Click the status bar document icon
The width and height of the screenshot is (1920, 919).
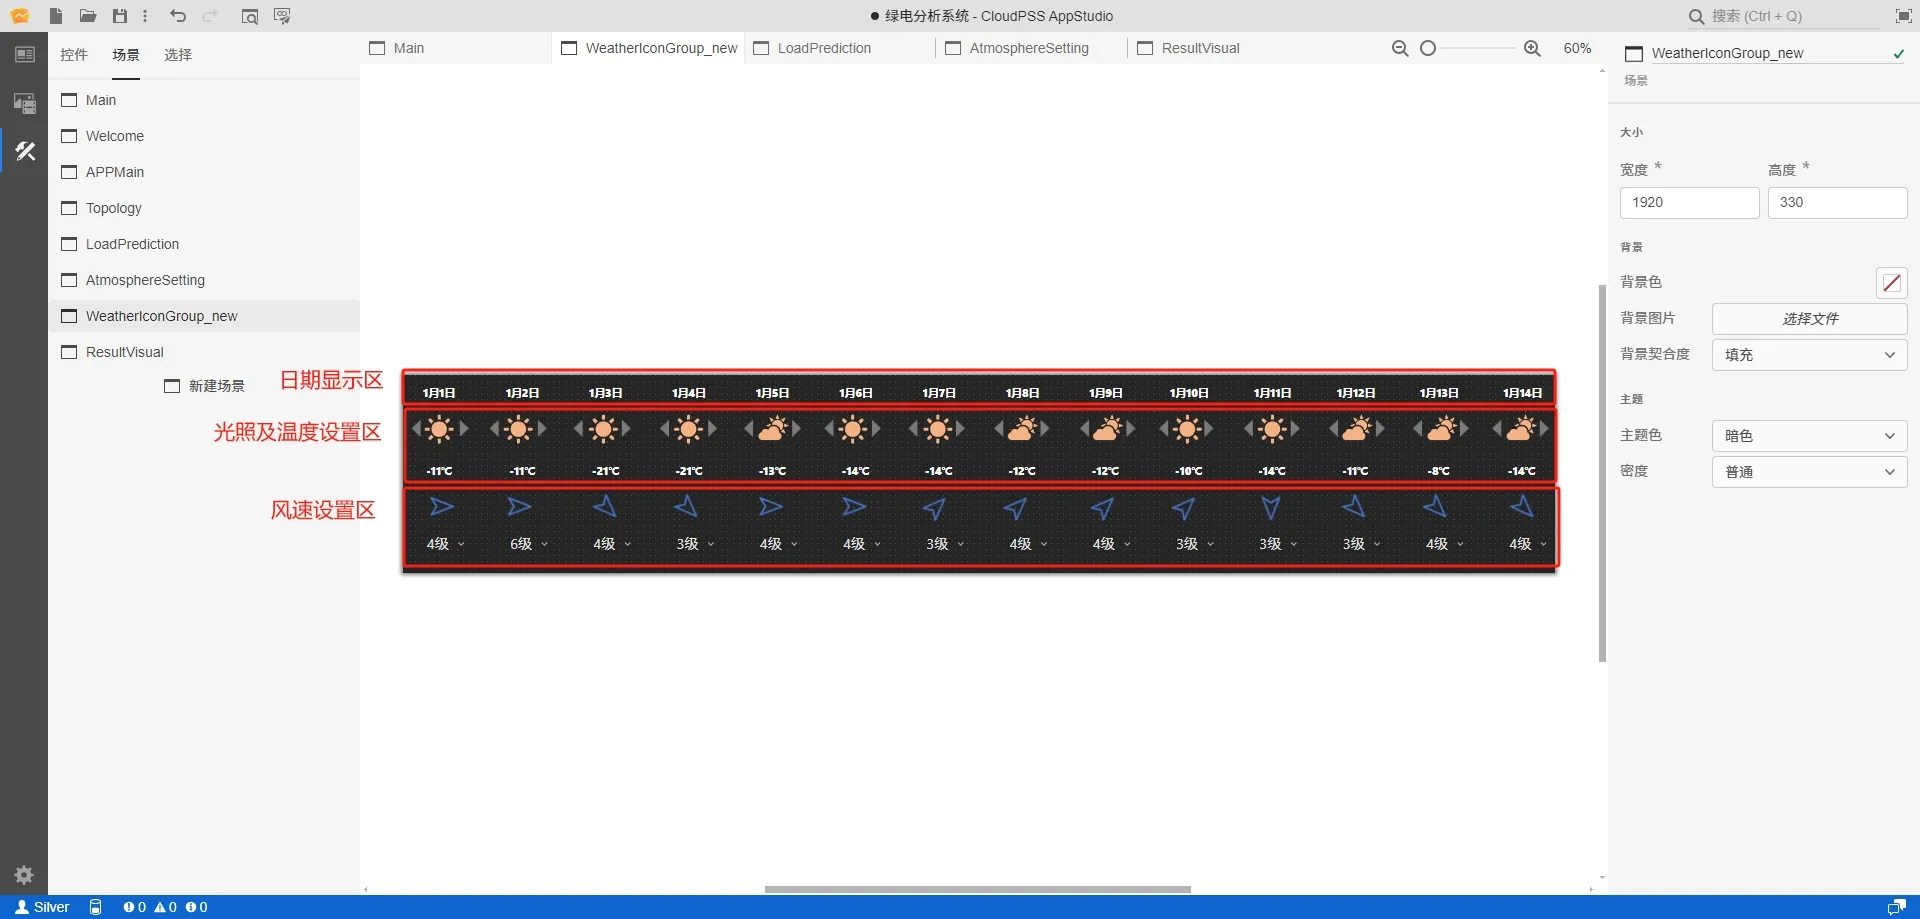tap(96, 907)
